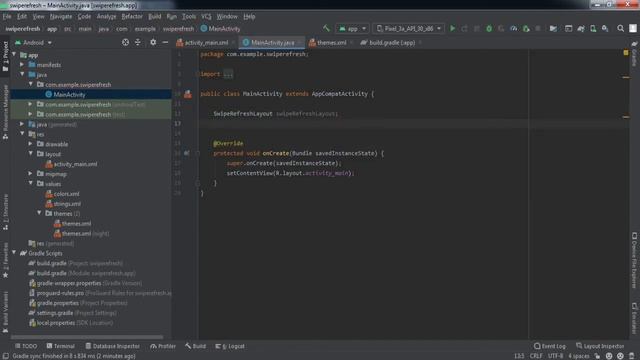Click the Search Everywhere magnifier icon

(620, 29)
